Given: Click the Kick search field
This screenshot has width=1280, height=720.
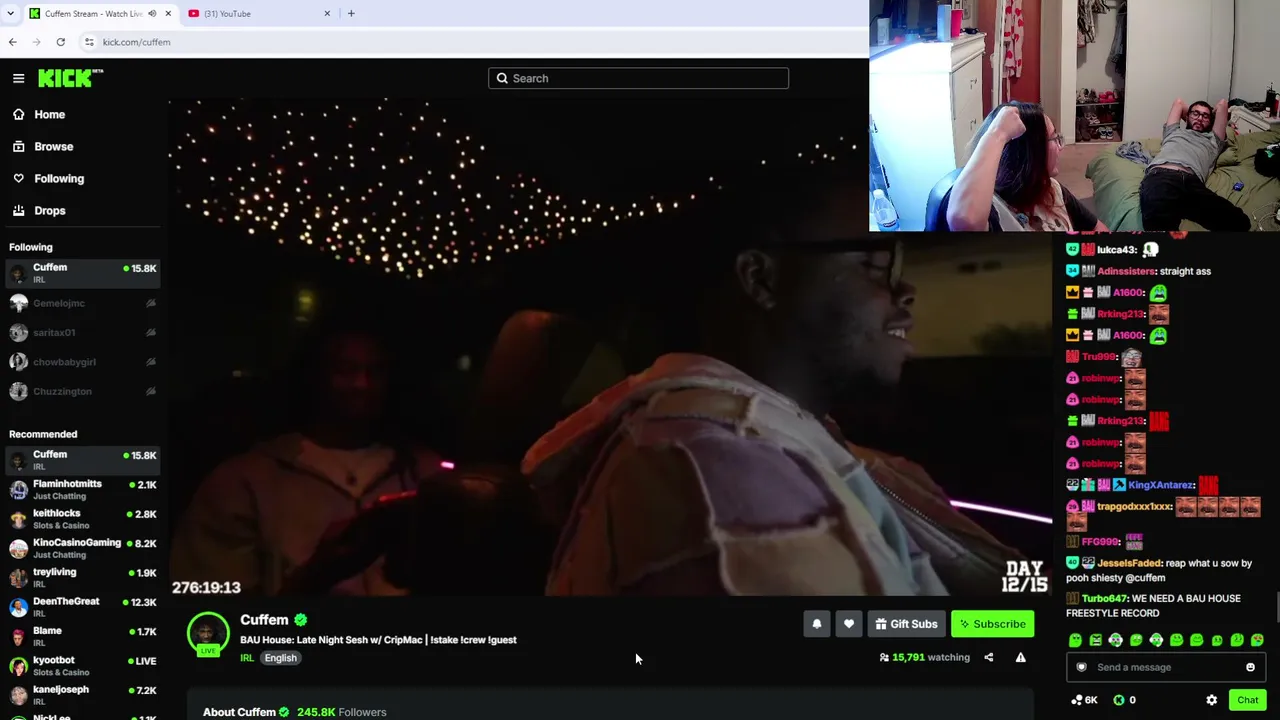Looking at the screenshot, I should [638, 78].
